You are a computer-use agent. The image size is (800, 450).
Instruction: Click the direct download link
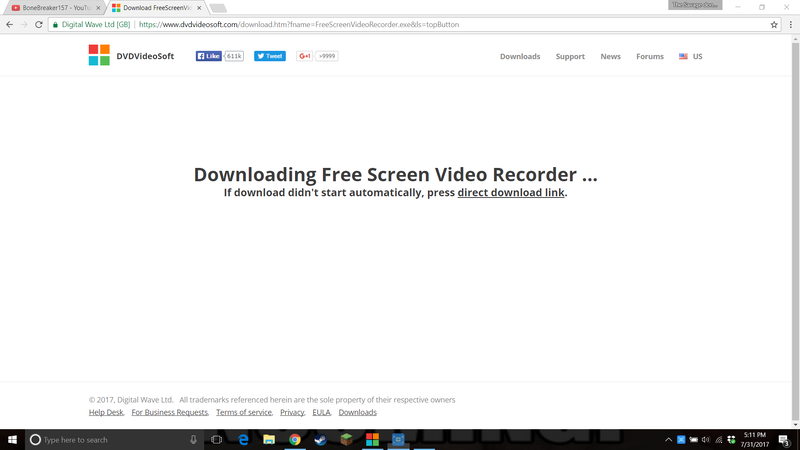(x=511, y=192)
